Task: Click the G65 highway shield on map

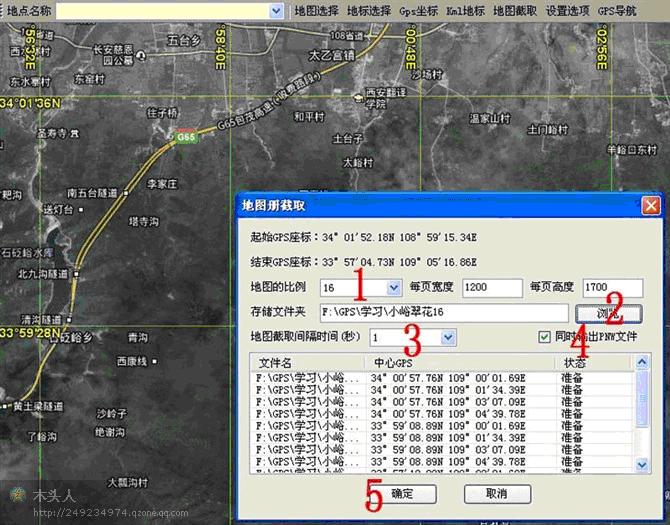Action: point(187,138)
